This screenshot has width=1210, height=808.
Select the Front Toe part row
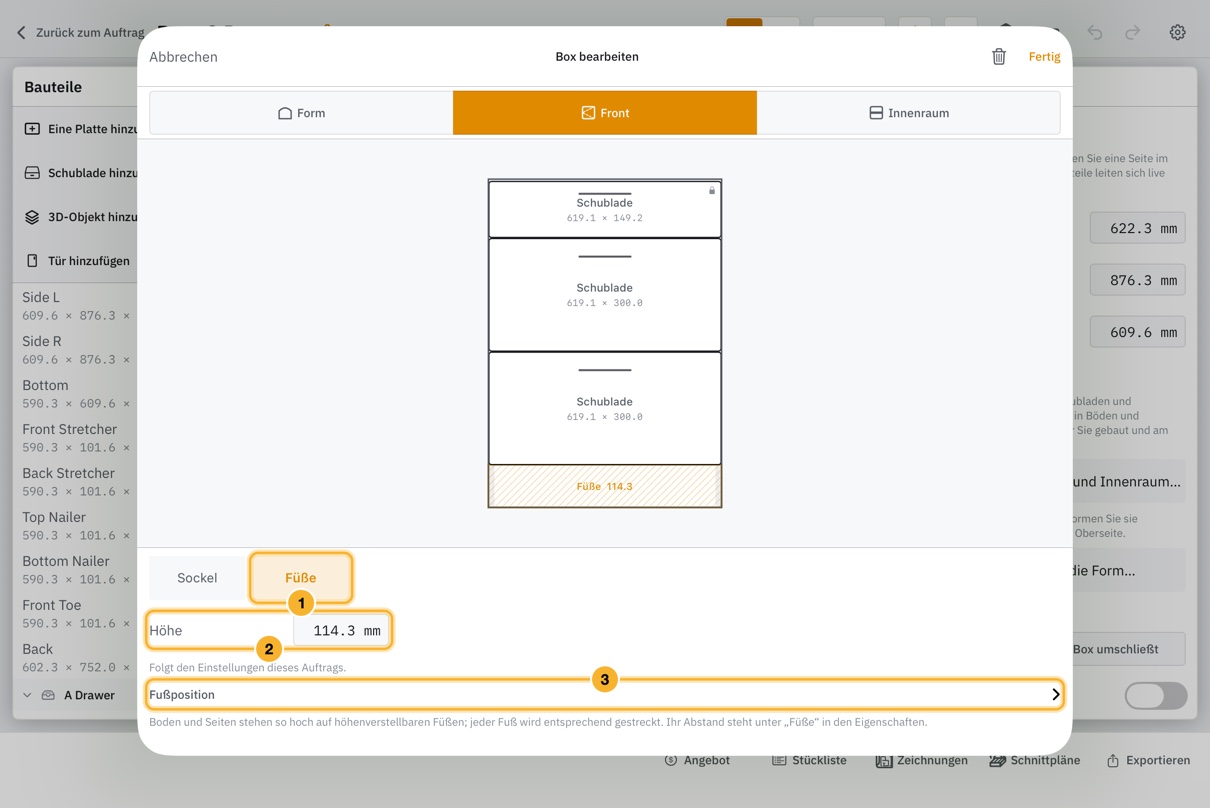coord(76,613)
